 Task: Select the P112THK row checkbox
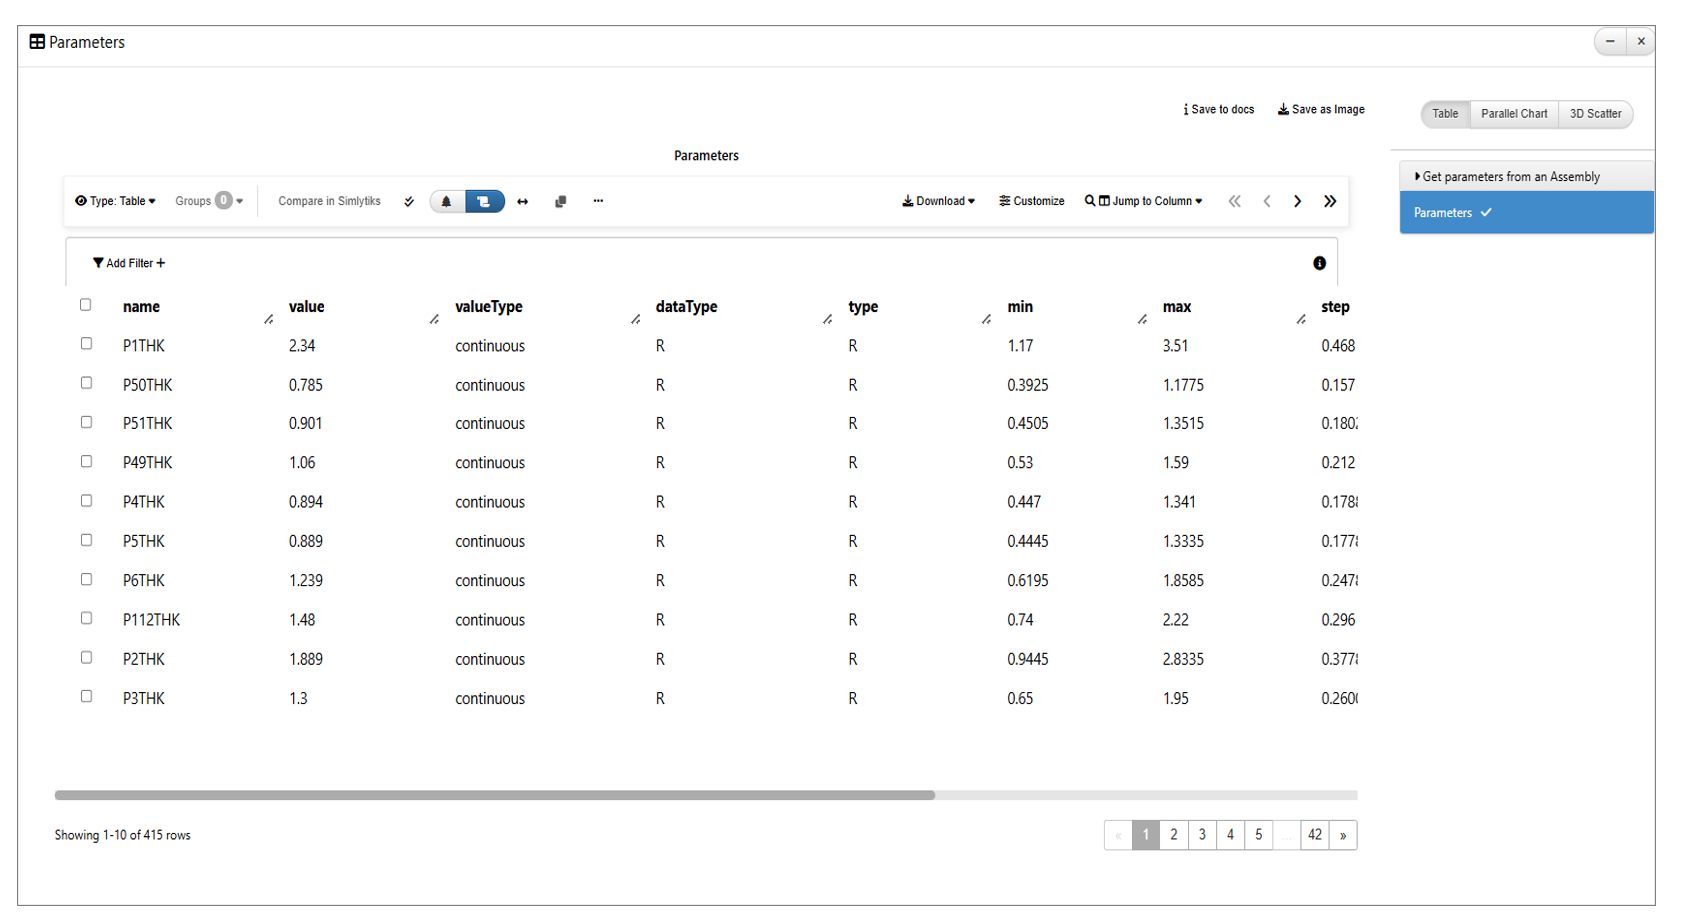click(86, 618)
